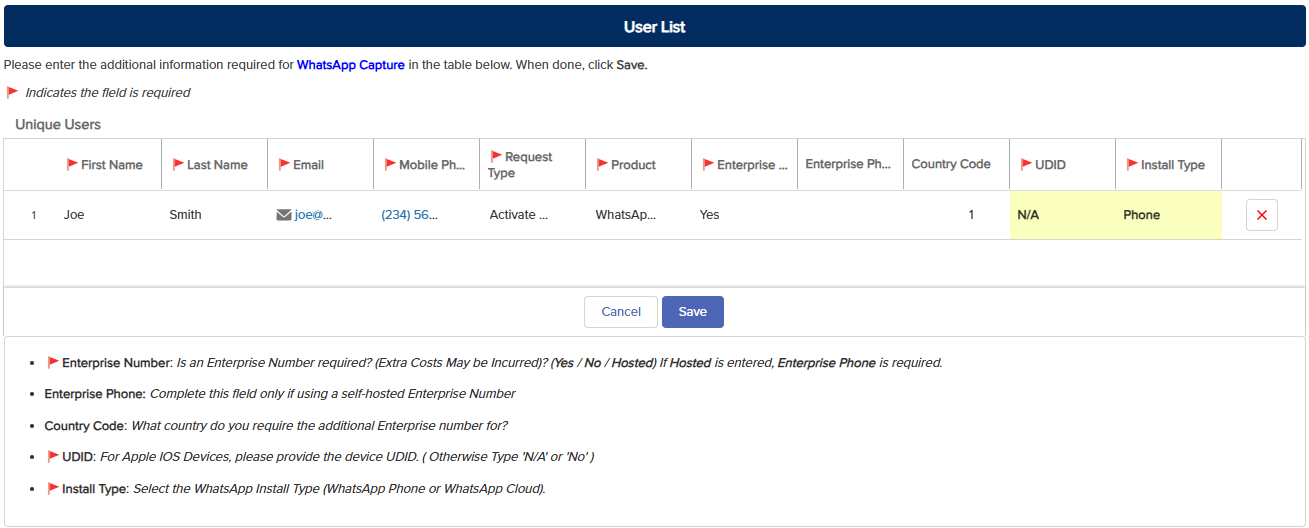
Task: Edit the Install Type cell showing Phone
Action: click(x=1168, y=215)
